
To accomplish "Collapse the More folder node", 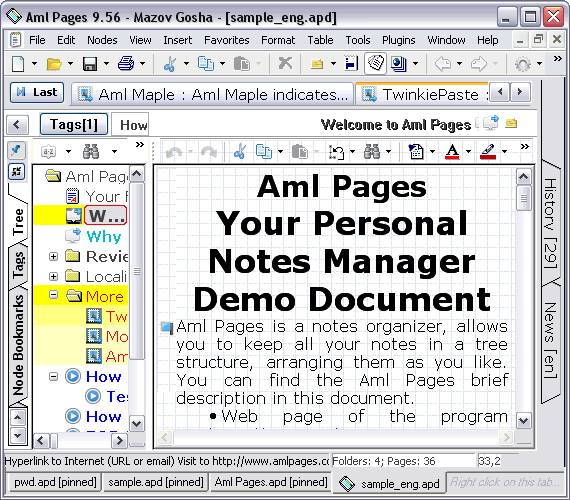I will tap(53, 295).
